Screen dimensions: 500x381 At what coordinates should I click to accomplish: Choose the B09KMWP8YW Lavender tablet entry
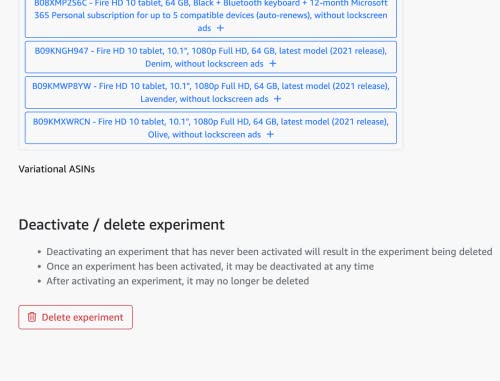pyautogui.click(x=211, y=93)
